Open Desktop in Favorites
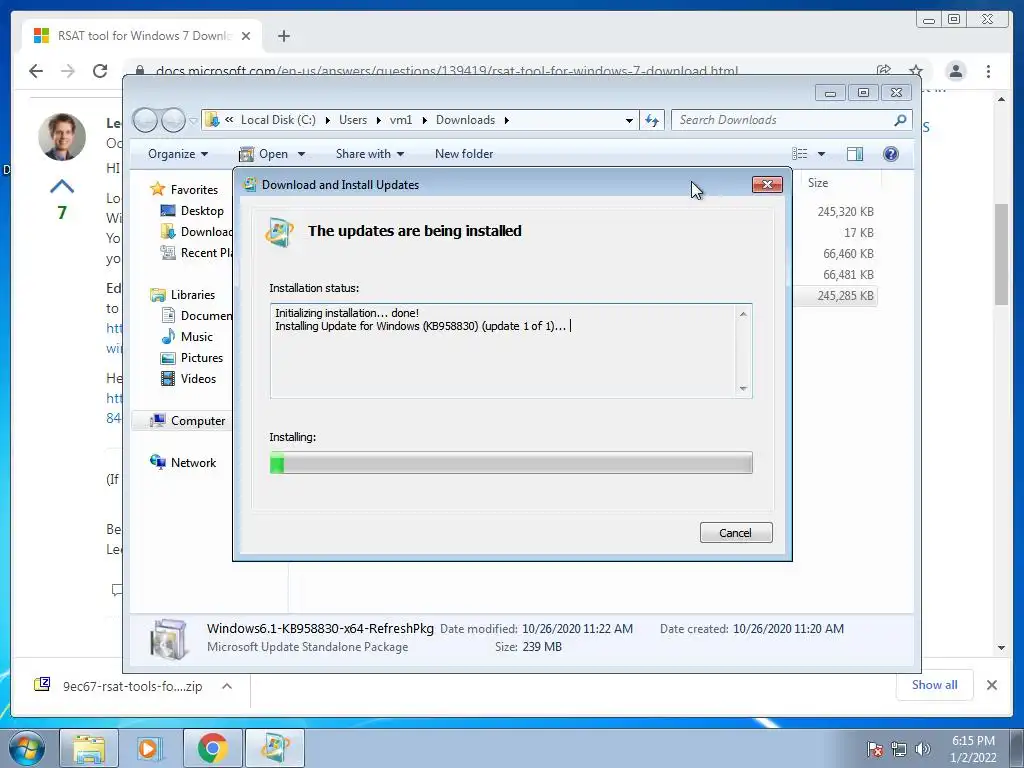This screenshot has height=768, width=1024. [x=202, y=211]
